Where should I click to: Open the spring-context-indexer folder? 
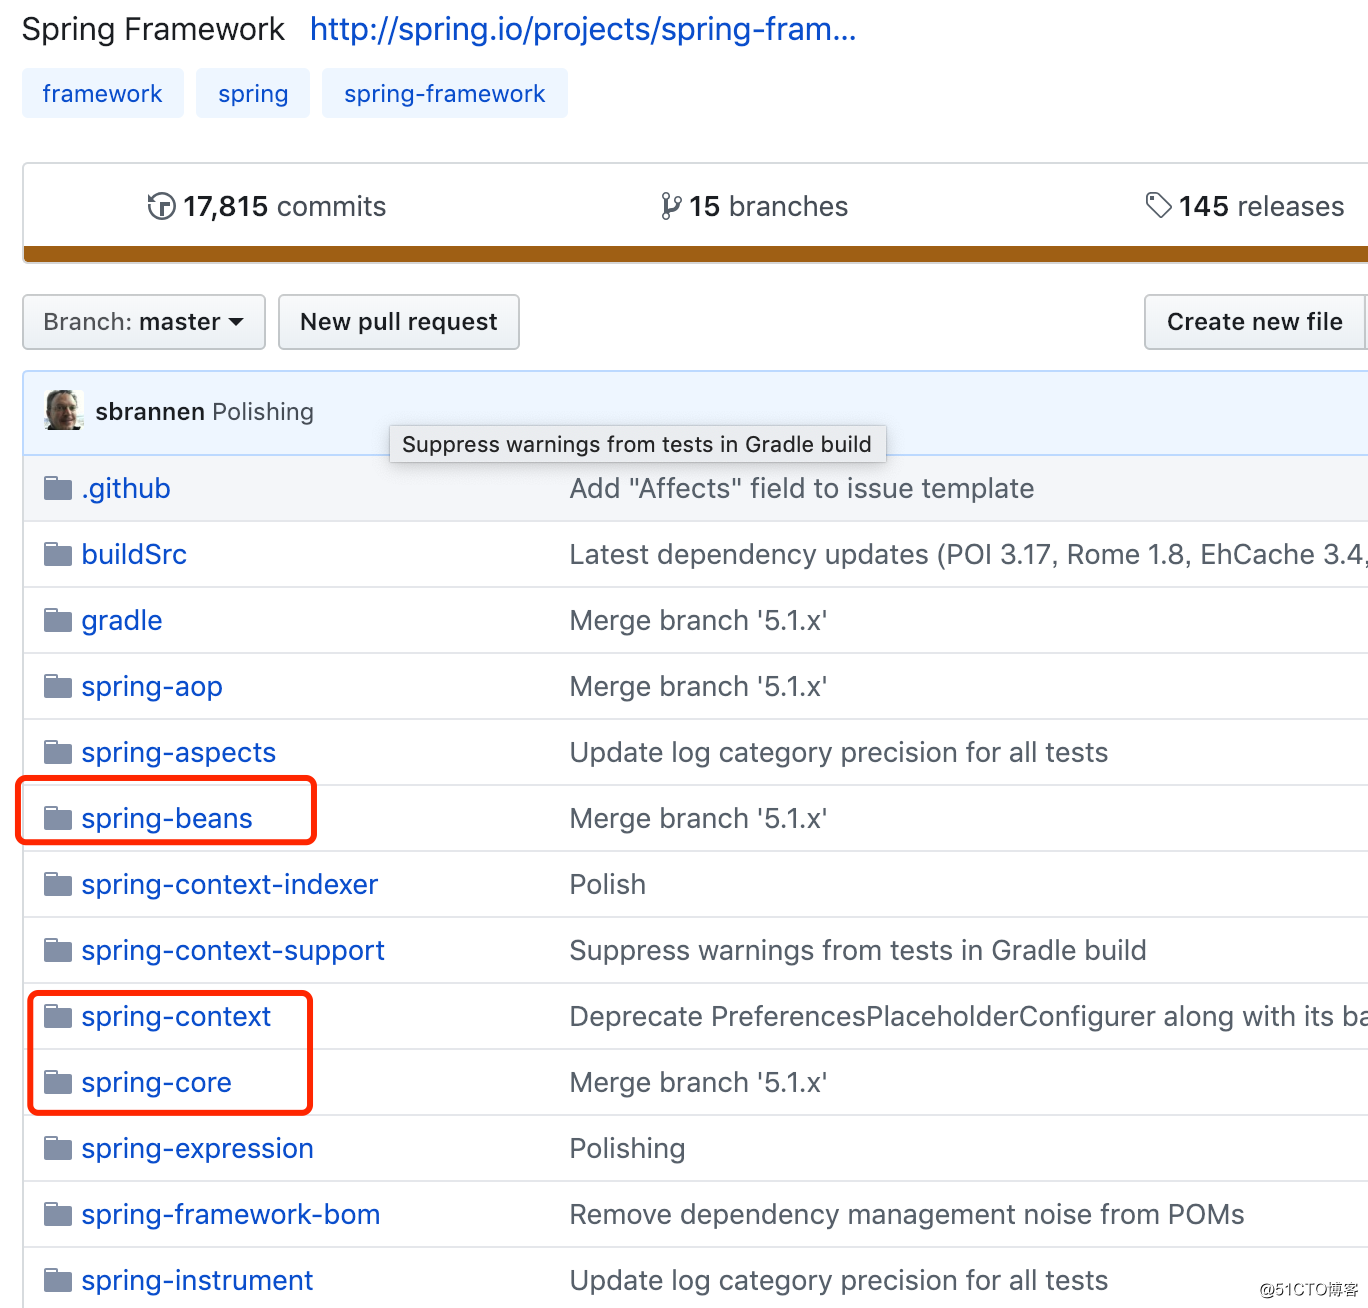coord(230,884)
